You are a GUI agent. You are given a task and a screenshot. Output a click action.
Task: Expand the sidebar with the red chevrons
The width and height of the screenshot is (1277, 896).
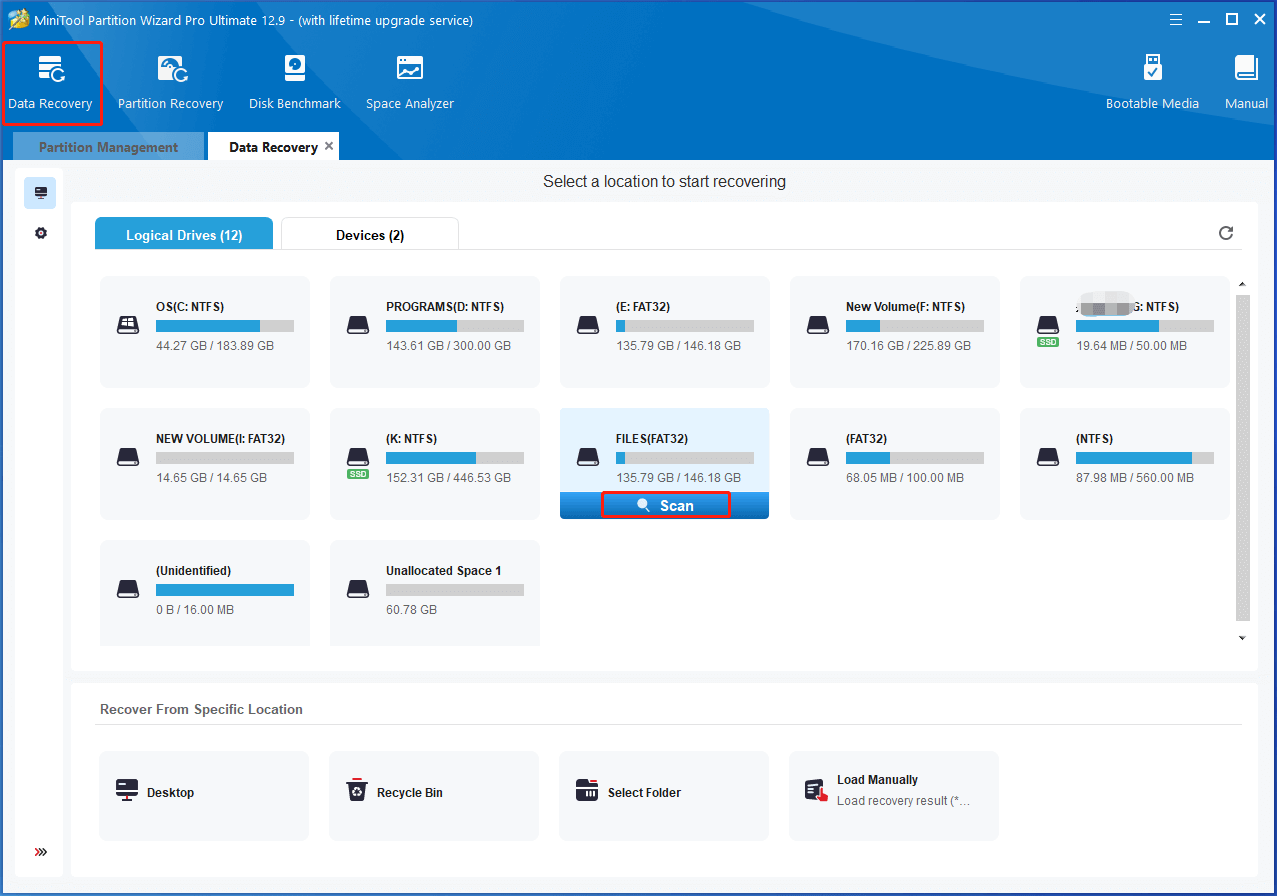[40, 852]
